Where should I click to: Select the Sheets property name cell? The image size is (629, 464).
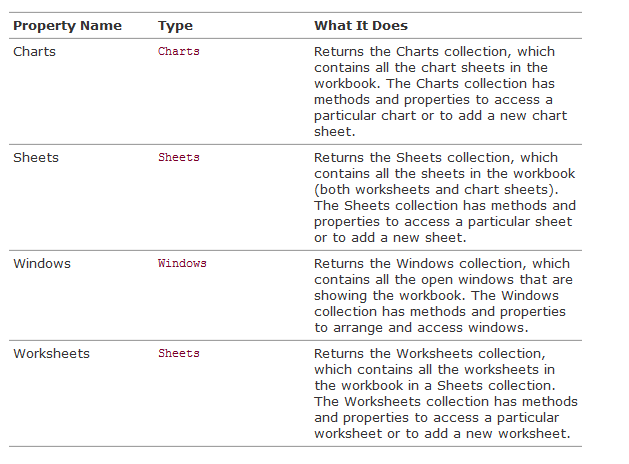[36, 158]
